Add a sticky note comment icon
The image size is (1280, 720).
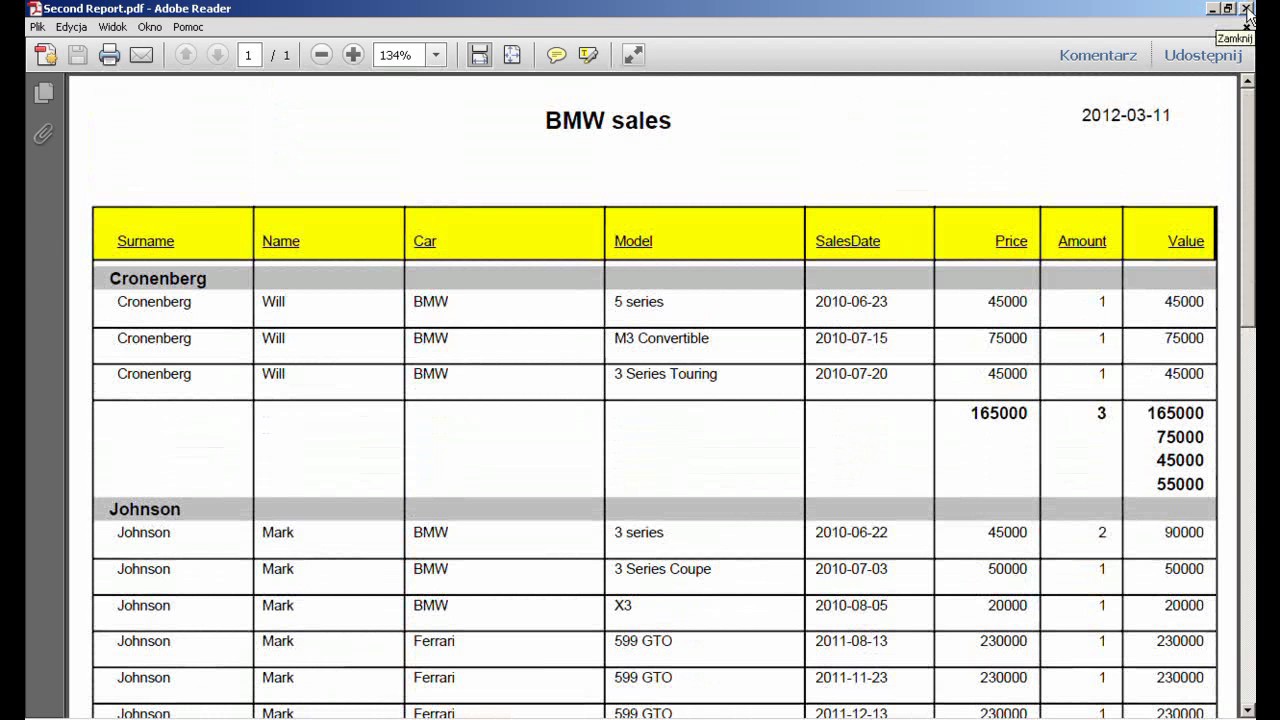[x=557, y=55]
